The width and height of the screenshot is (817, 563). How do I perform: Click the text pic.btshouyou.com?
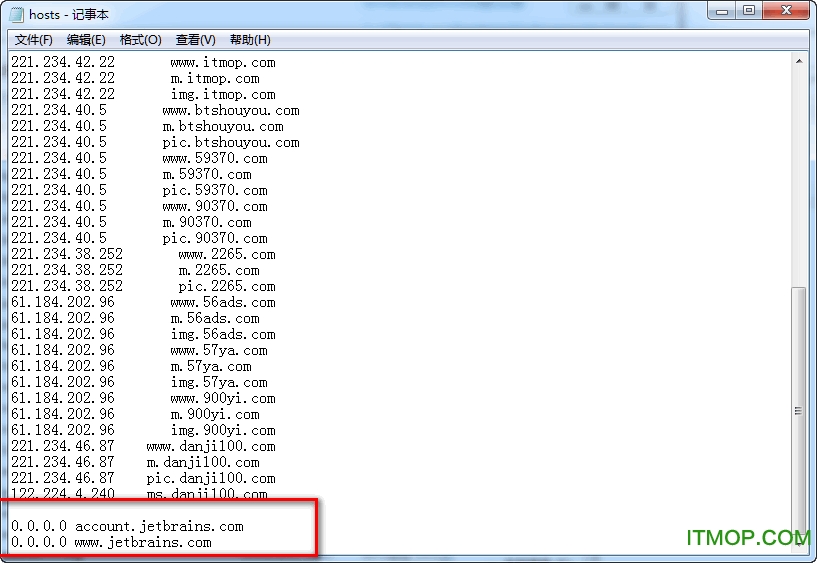(x=231, y=143)
